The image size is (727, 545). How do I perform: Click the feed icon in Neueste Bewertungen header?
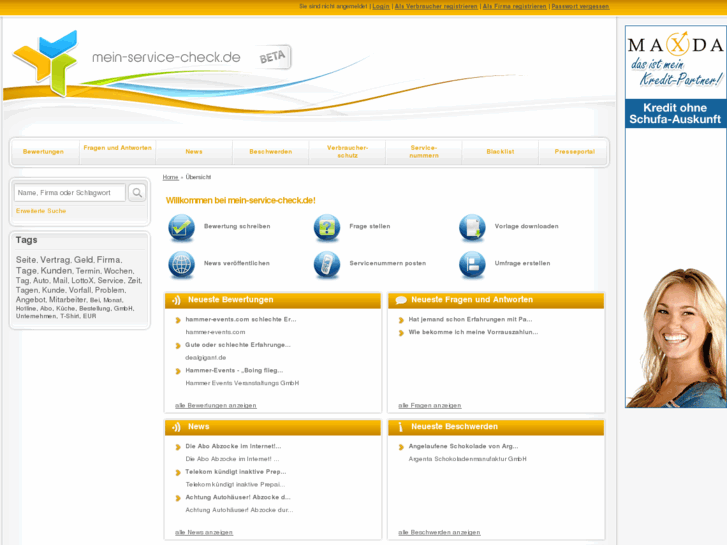click(x=176, y=301)
